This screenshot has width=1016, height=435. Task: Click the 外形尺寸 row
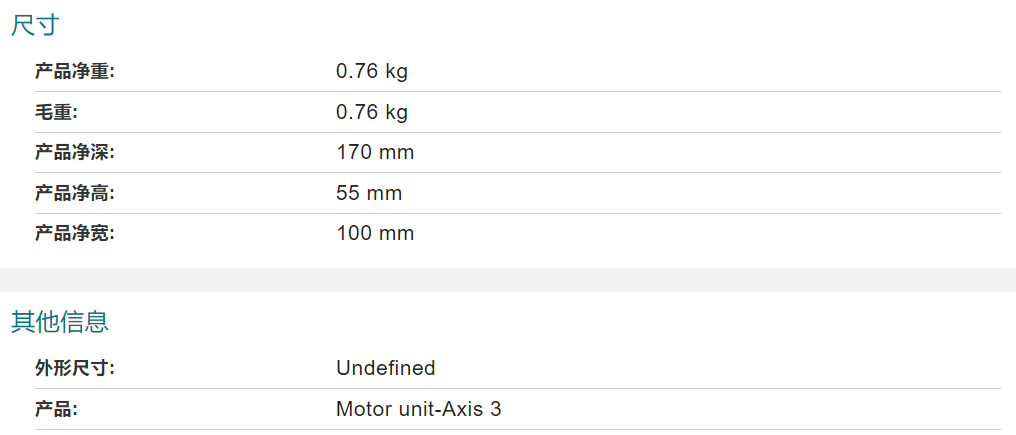coord(518,368)
